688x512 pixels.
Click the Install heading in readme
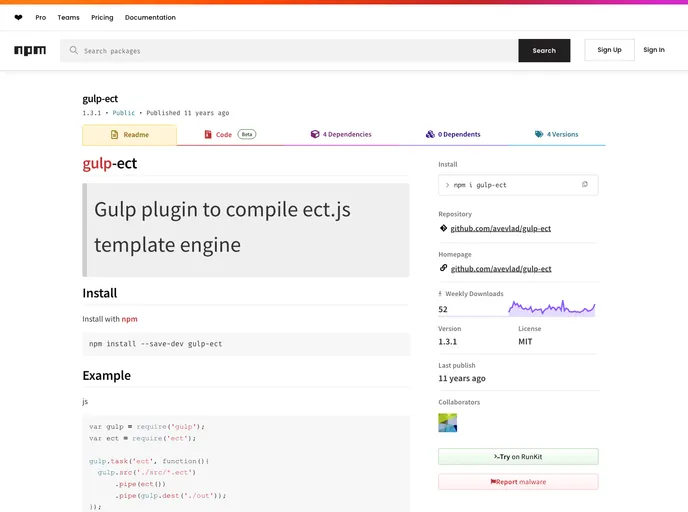pos(100,293)
